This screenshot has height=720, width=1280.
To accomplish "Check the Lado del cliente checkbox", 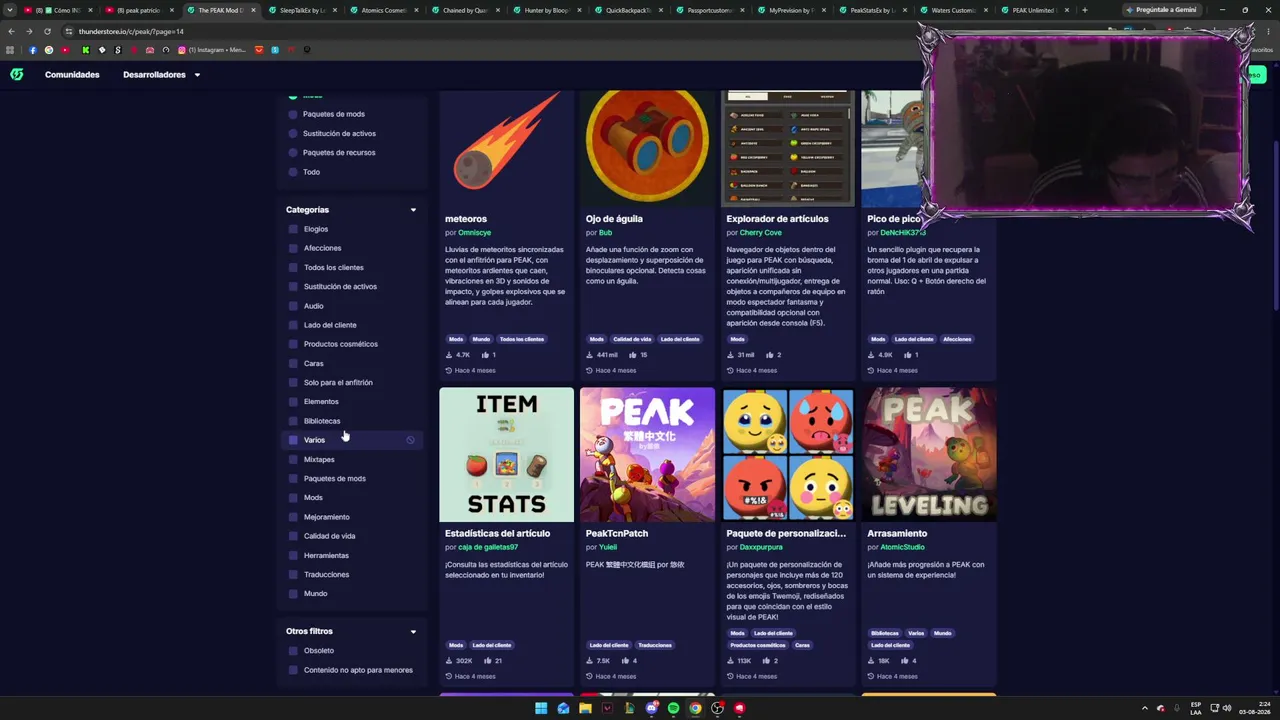I will (293, 325).
